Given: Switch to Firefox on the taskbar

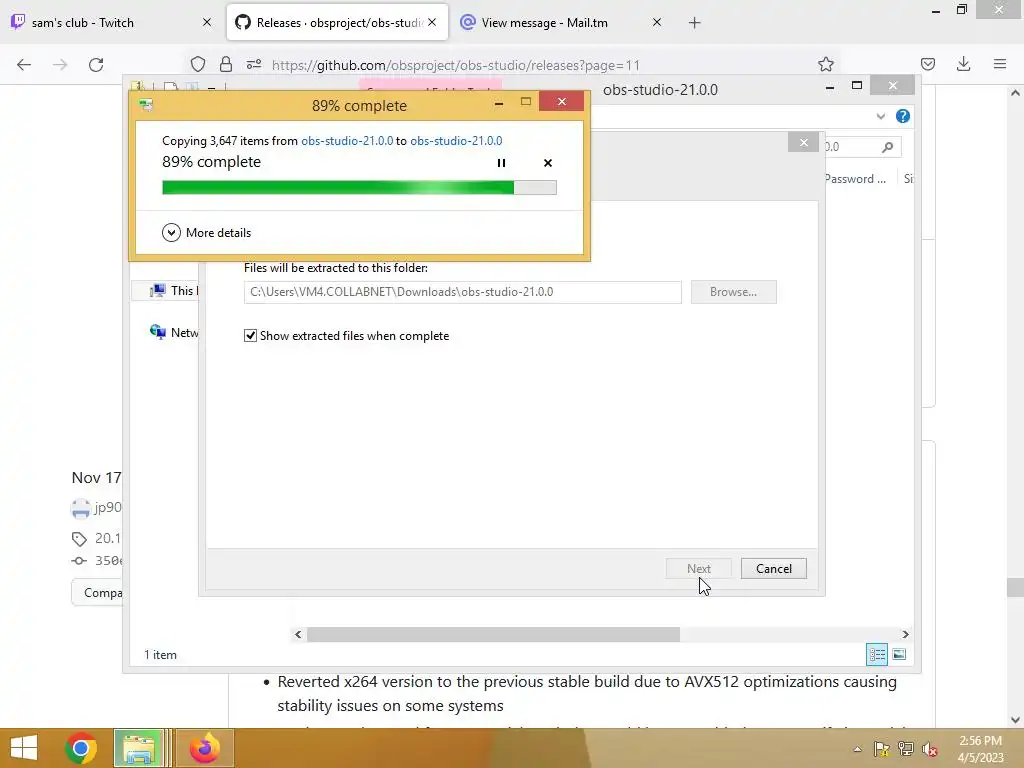Looking at the screenshot, I should point(205,748).
